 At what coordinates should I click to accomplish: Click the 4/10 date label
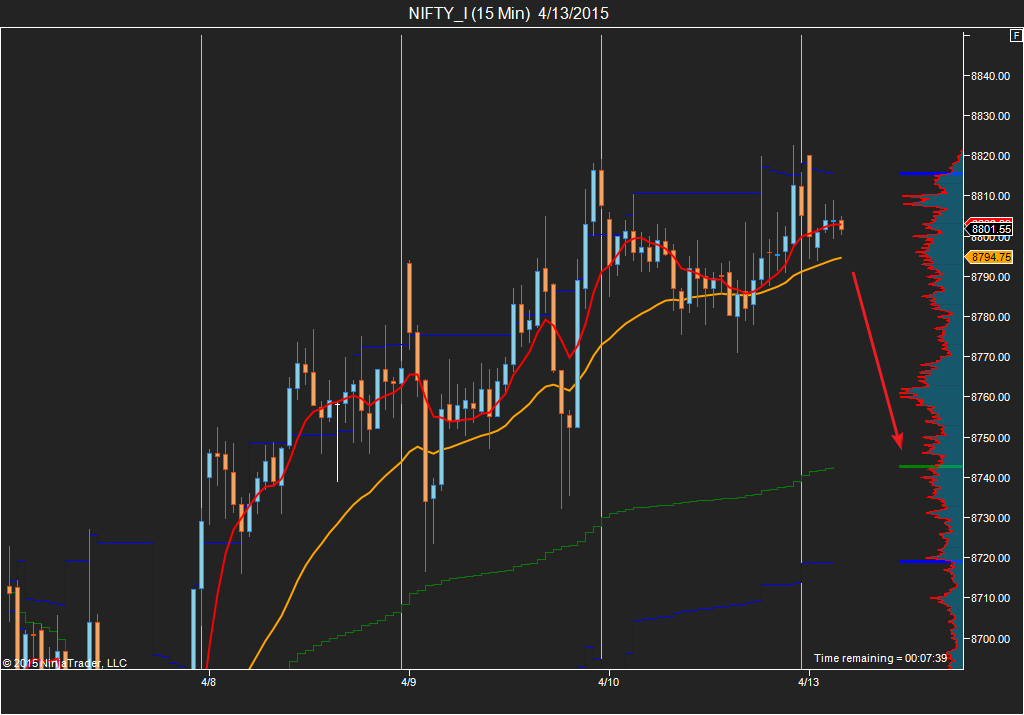pos(609,682)
